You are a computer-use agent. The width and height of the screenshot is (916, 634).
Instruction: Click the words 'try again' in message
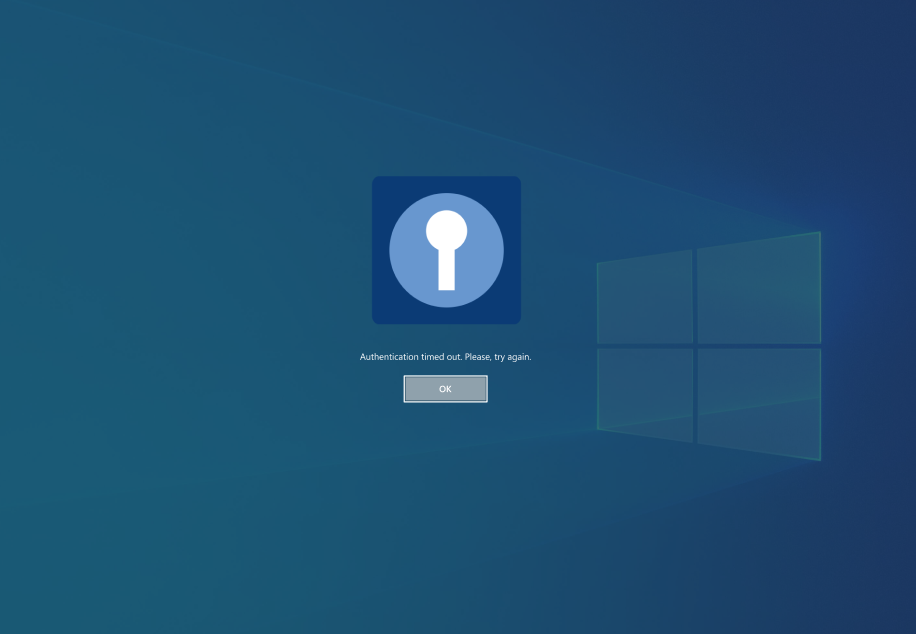[x=512, y=357]
